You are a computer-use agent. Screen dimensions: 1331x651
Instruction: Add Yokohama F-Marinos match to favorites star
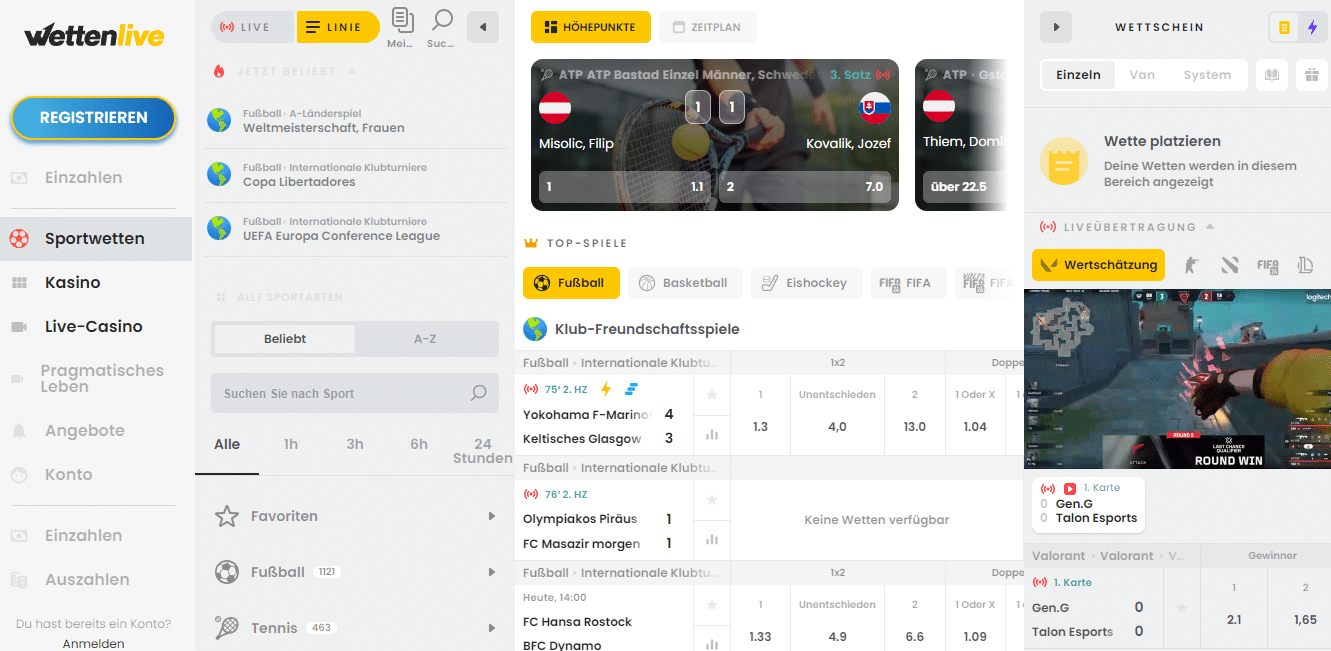pyautogui.click(x=712, y=395)
